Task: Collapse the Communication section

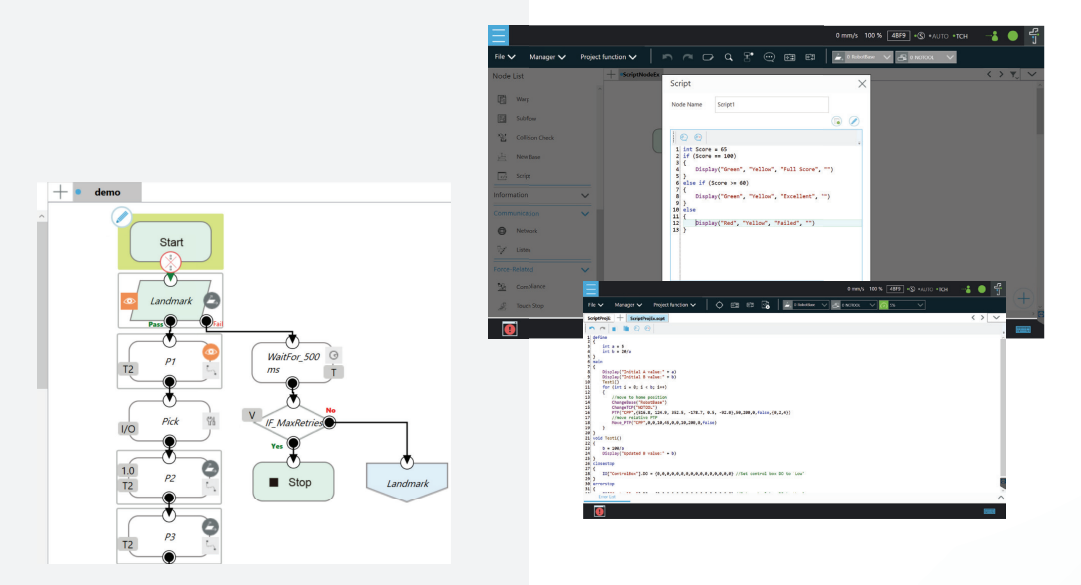Action: click(x=585, y=213)
